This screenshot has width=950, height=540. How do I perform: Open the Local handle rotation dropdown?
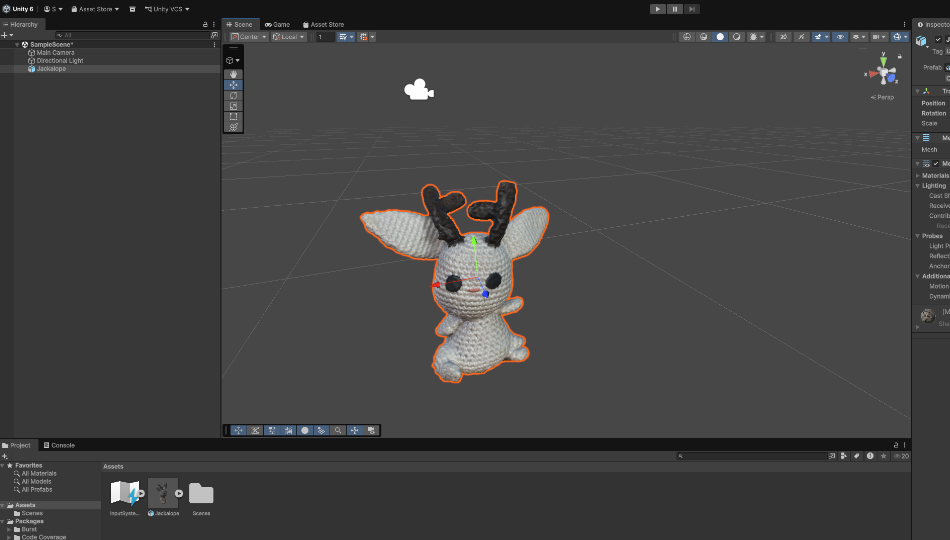(x=288, y=37)
